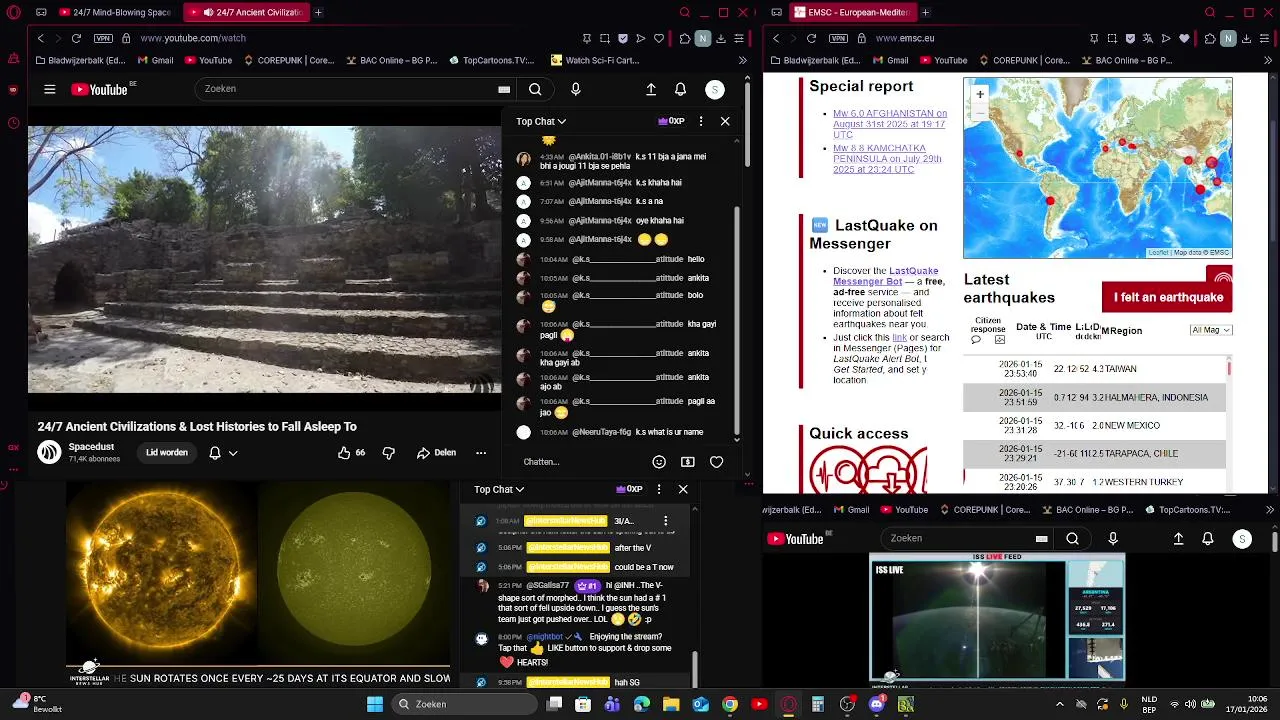Image resolution: width=1280 pixels, height=720 pixels.
Task: Open notifications bell in top YouTube header
Action: point(680,89)
